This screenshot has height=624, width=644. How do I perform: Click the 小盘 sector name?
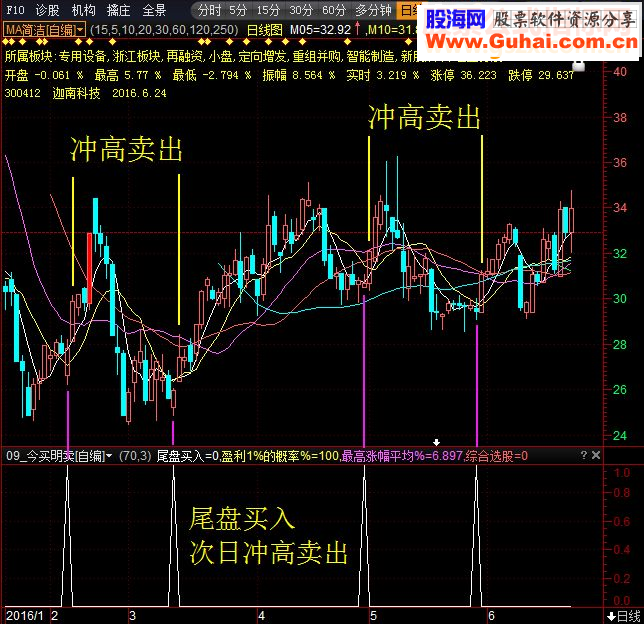221,56
